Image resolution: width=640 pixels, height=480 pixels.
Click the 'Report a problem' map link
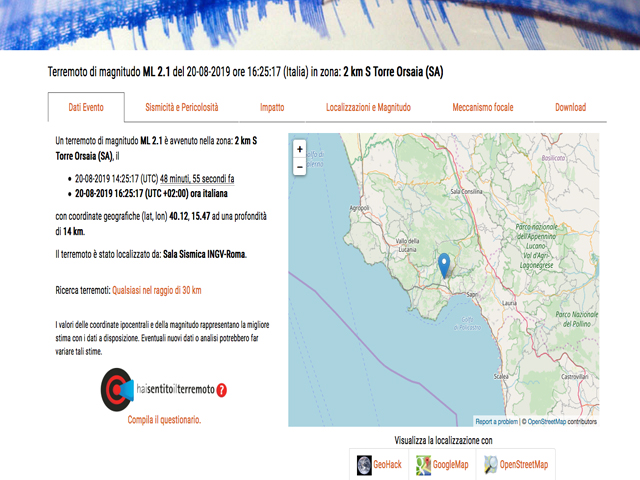(x=496, y=422)
